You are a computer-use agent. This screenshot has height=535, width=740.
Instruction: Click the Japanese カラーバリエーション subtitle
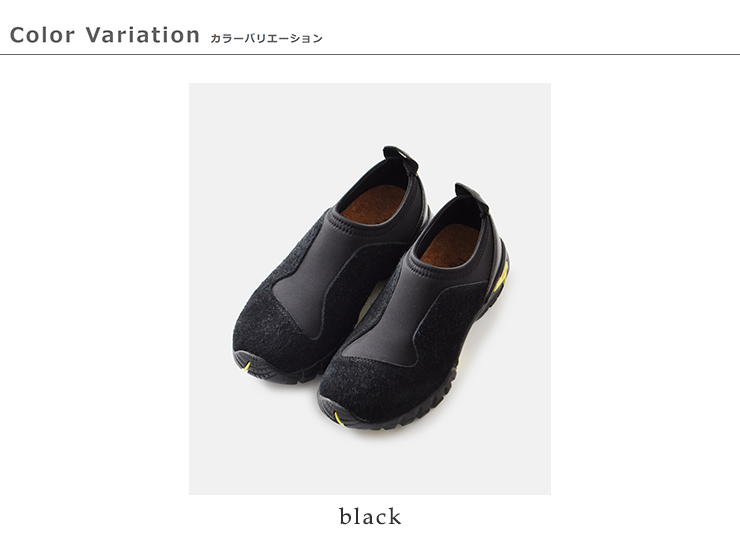coord(266,38)
